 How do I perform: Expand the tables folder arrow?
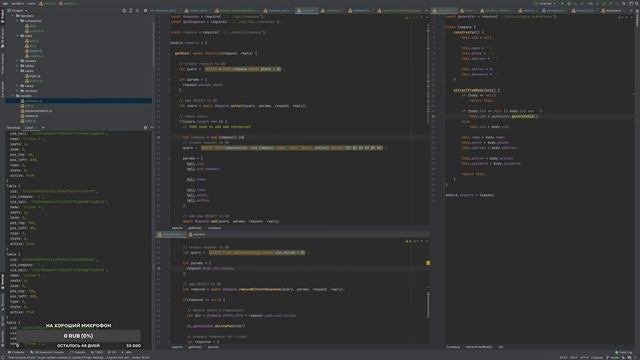pyautogui.click(x=18, y=66)
